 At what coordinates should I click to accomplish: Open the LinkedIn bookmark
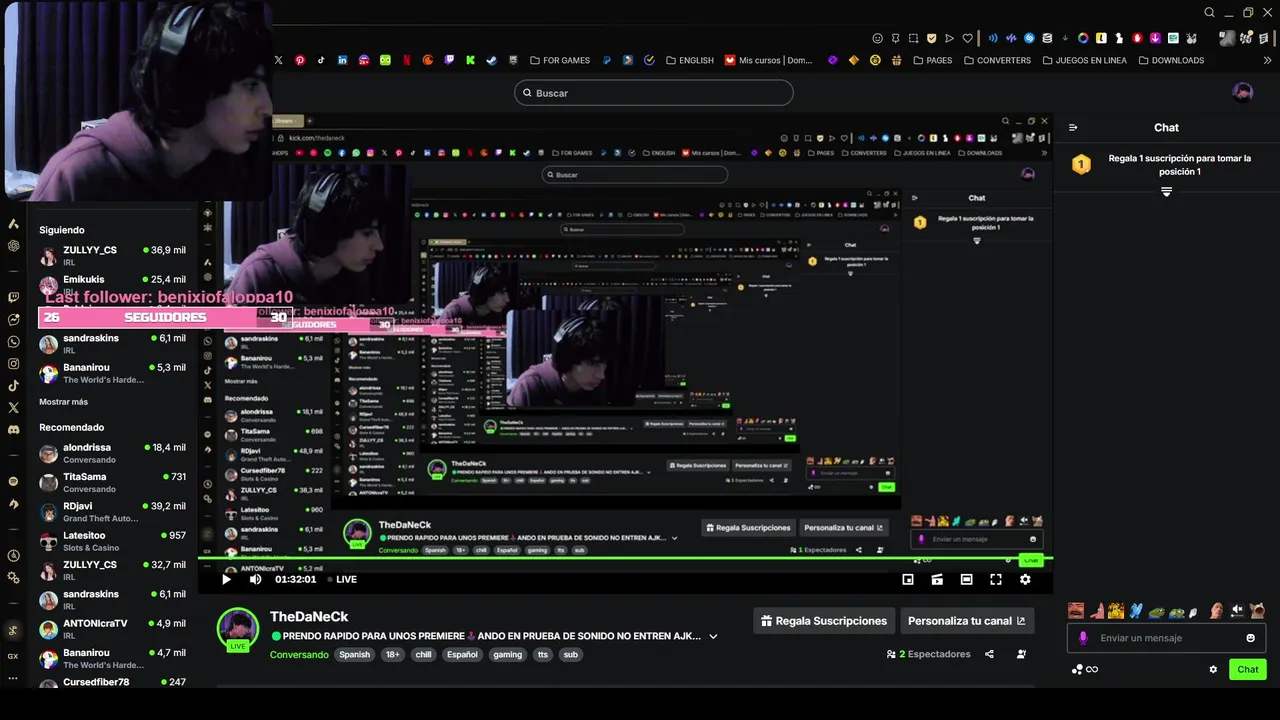click(x=342, y=60)
